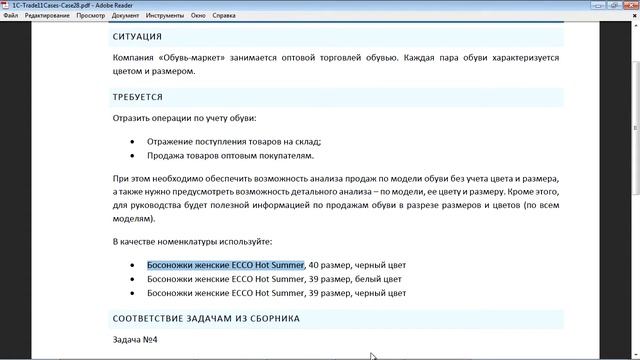Click the line Отразить операции по учету обуви

pyautogui.click(x=184, y=118)
